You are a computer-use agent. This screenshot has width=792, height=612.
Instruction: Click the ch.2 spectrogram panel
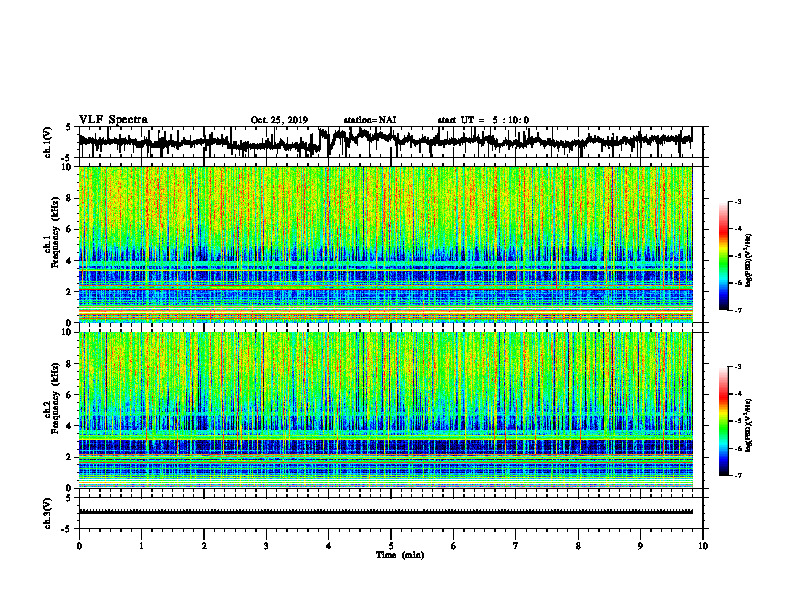(385, 410)
